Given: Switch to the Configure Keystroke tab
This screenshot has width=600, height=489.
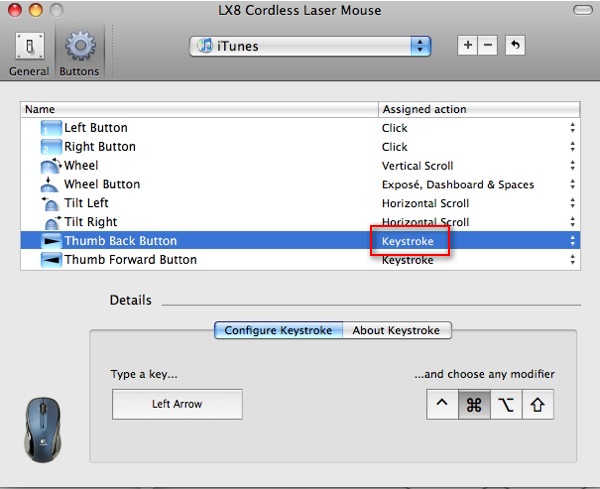Looking at the screenshot, I should pyautogui.click(x=278, y=330).
